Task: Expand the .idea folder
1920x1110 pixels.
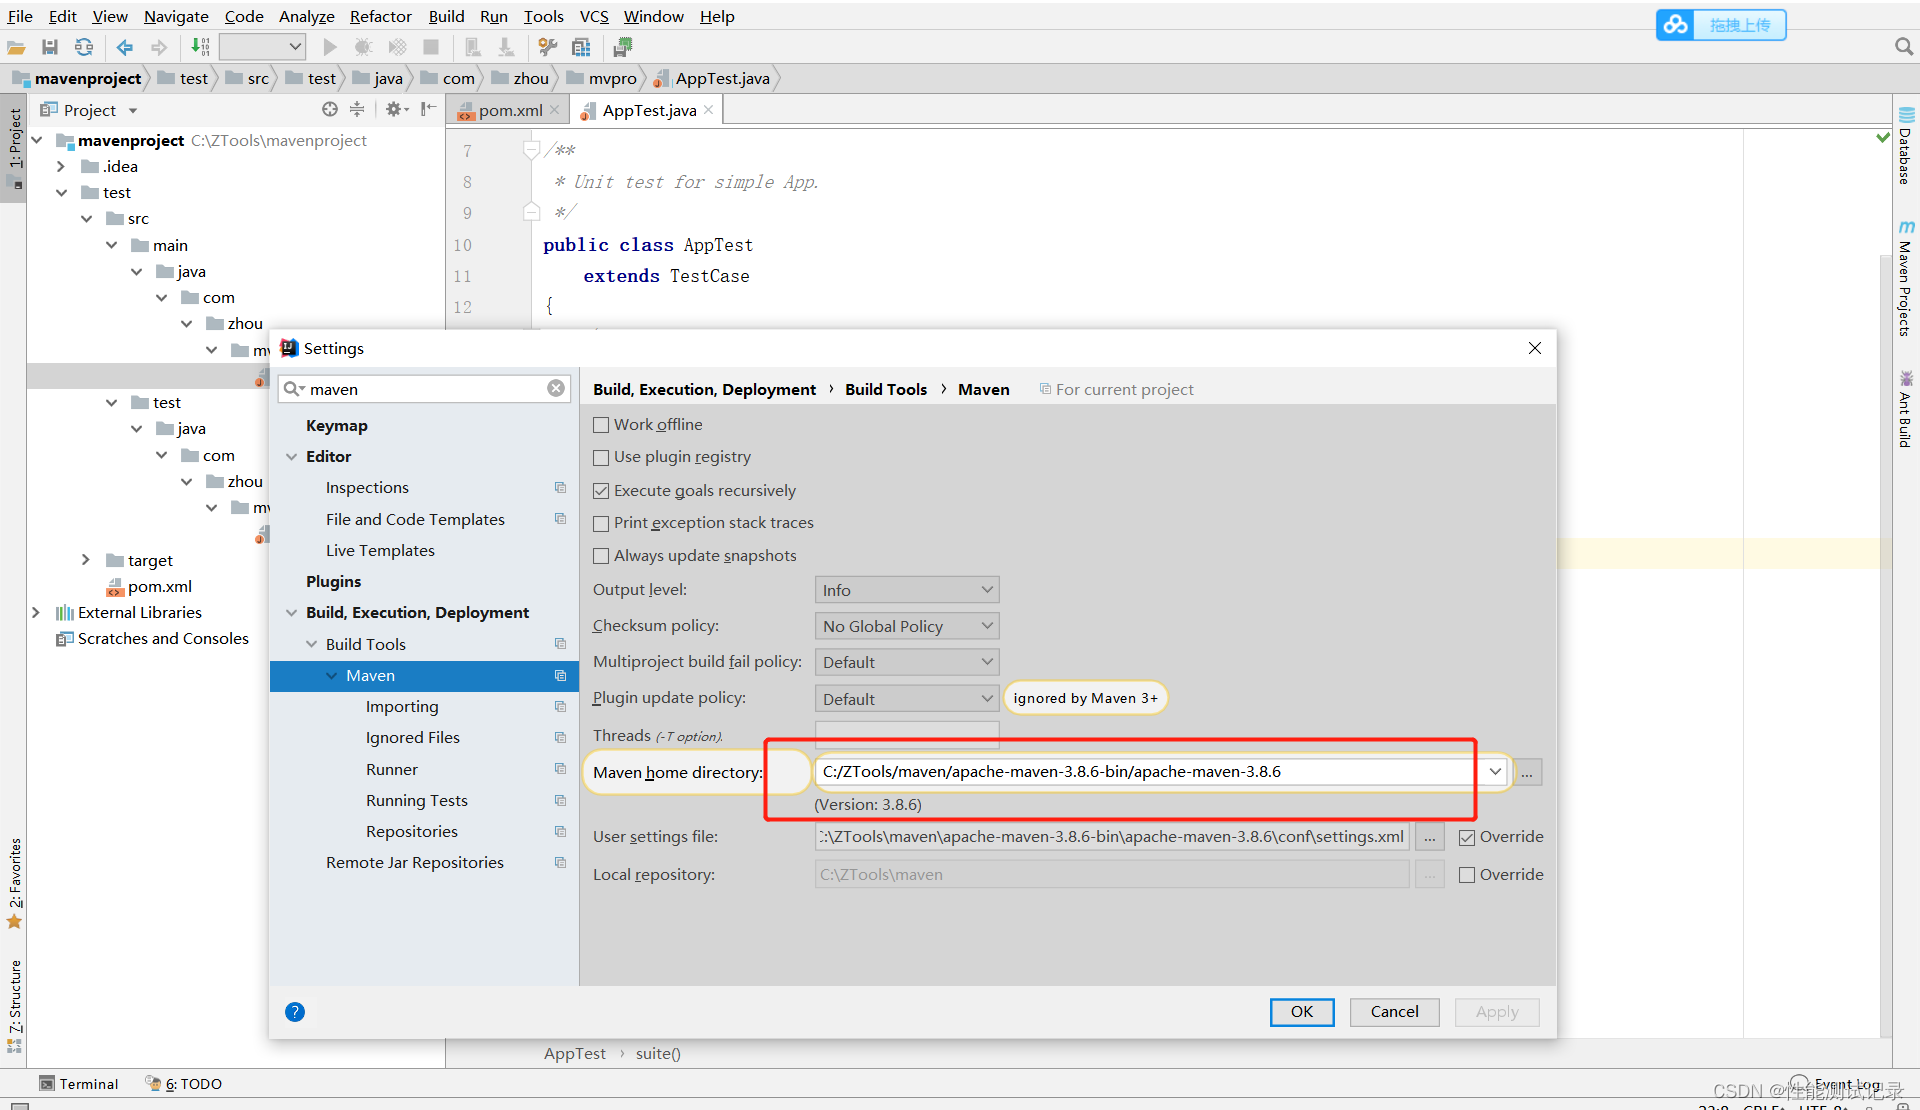Action: point(61,166)
